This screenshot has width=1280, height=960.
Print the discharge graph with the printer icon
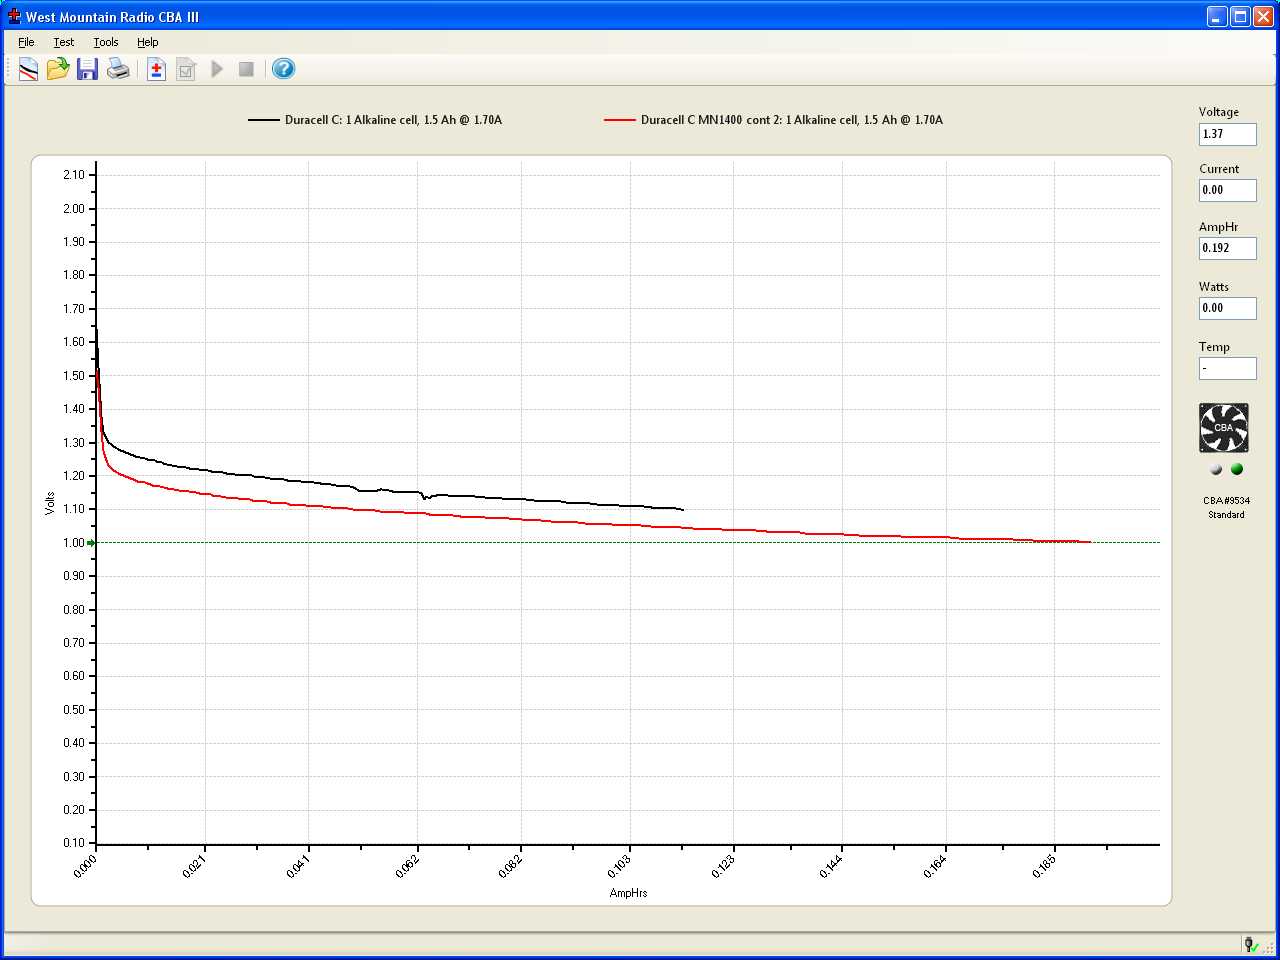[118, 69]
